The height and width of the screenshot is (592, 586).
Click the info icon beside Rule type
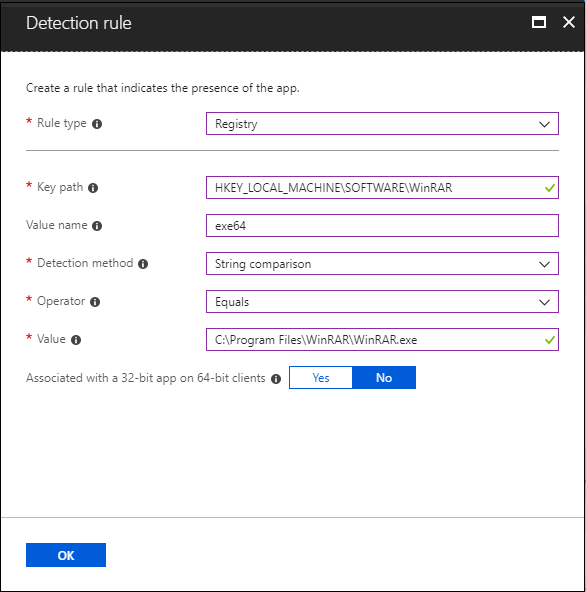97,124
